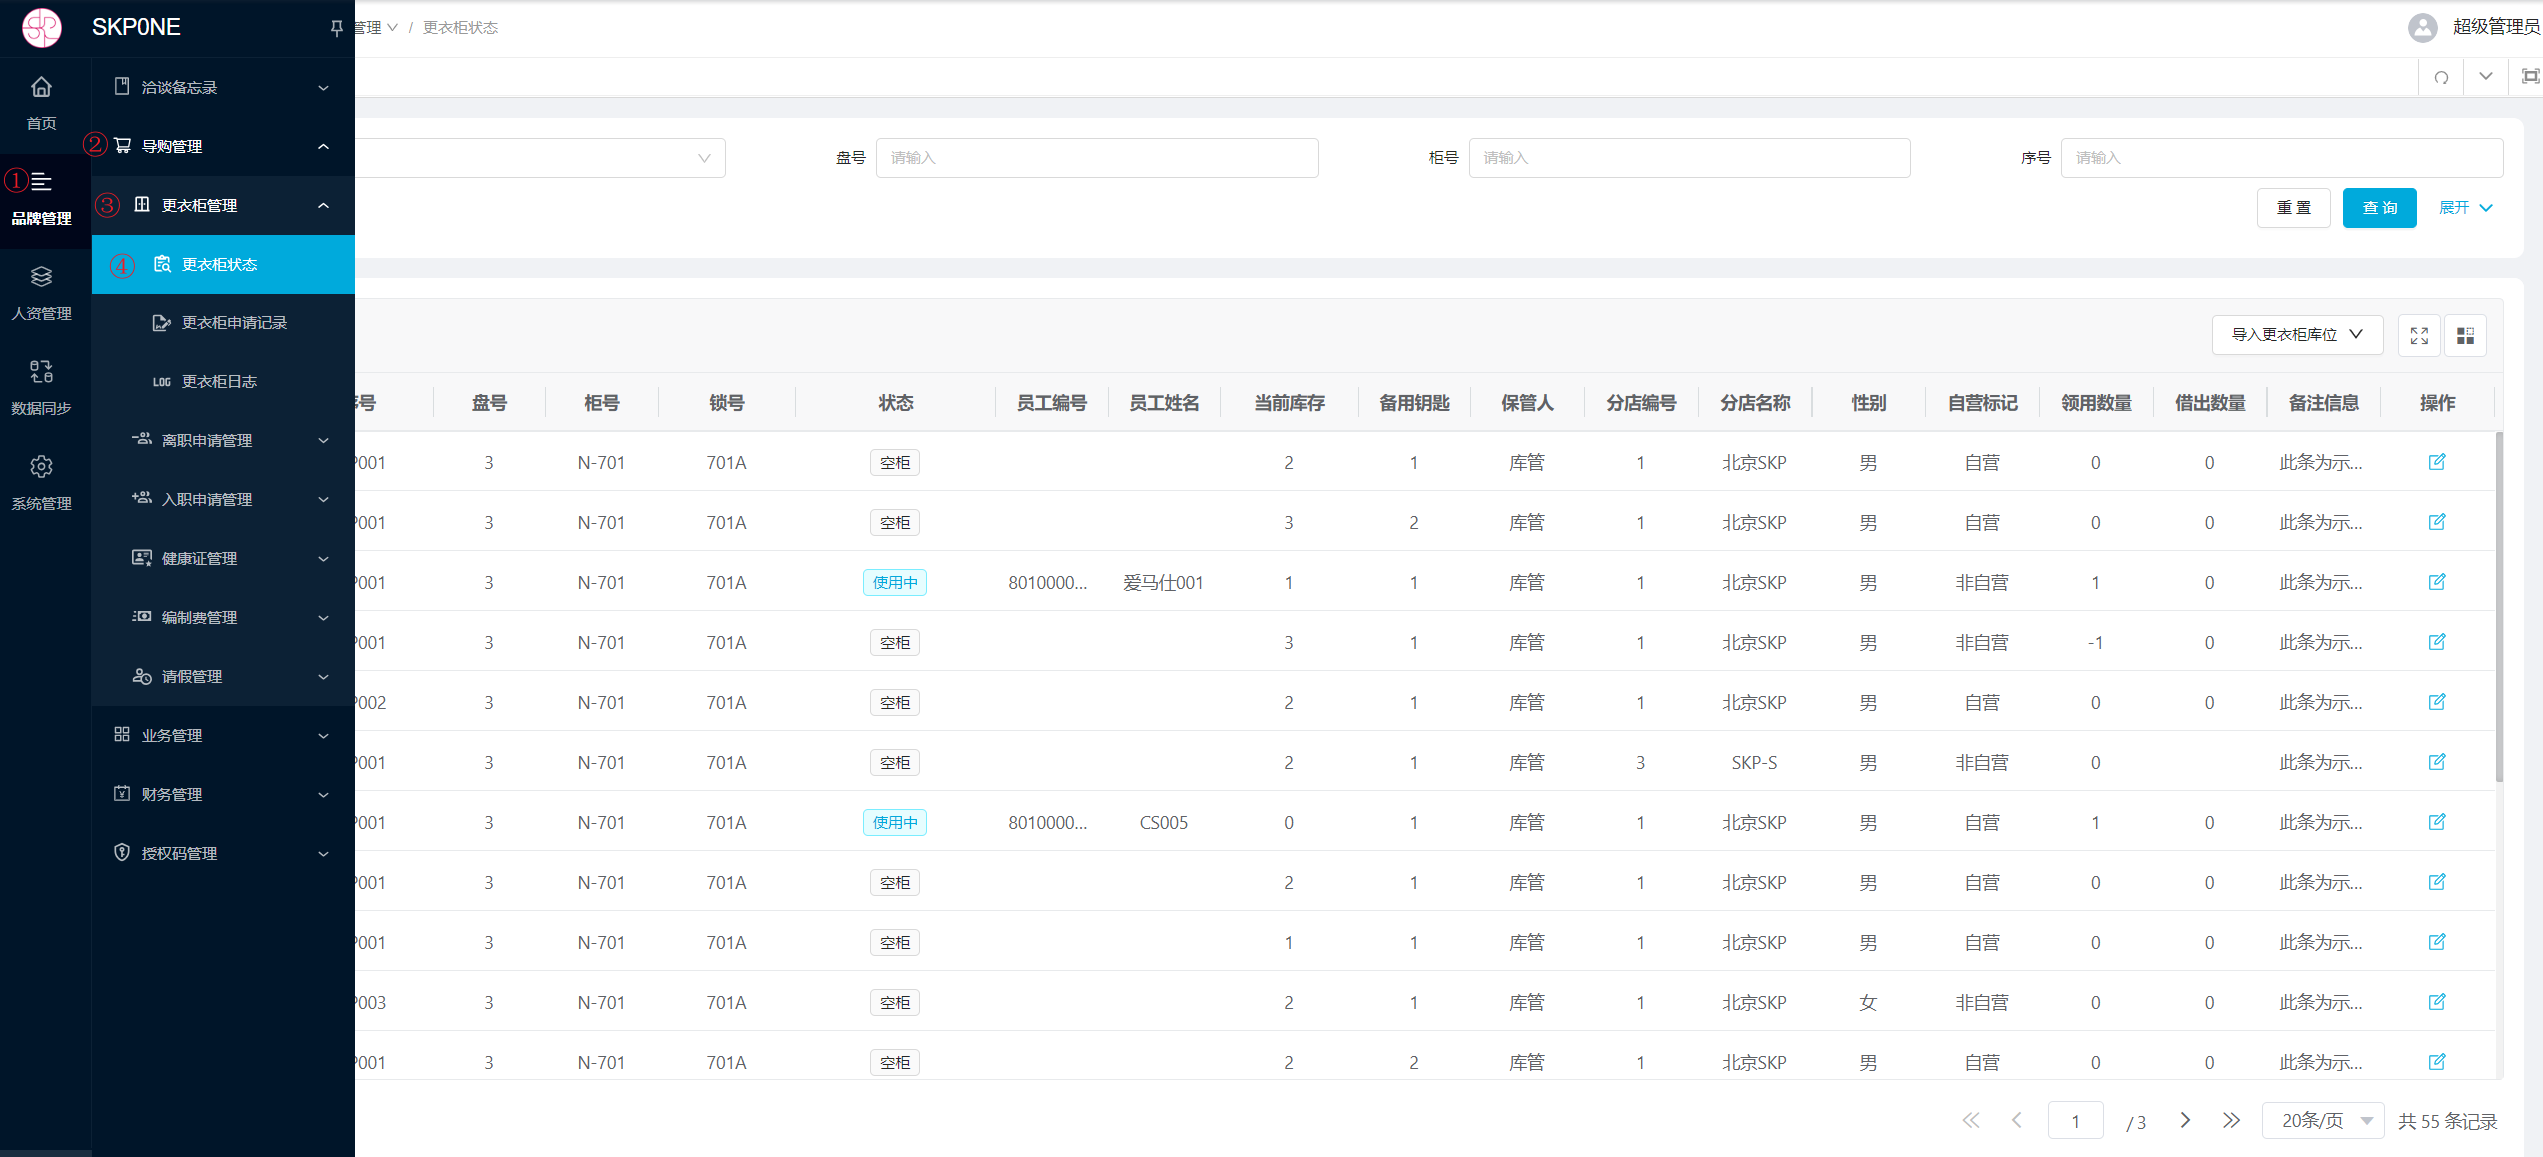Click the page number input box
2543x1157 pixels.
click(x=2075, y=1120)
